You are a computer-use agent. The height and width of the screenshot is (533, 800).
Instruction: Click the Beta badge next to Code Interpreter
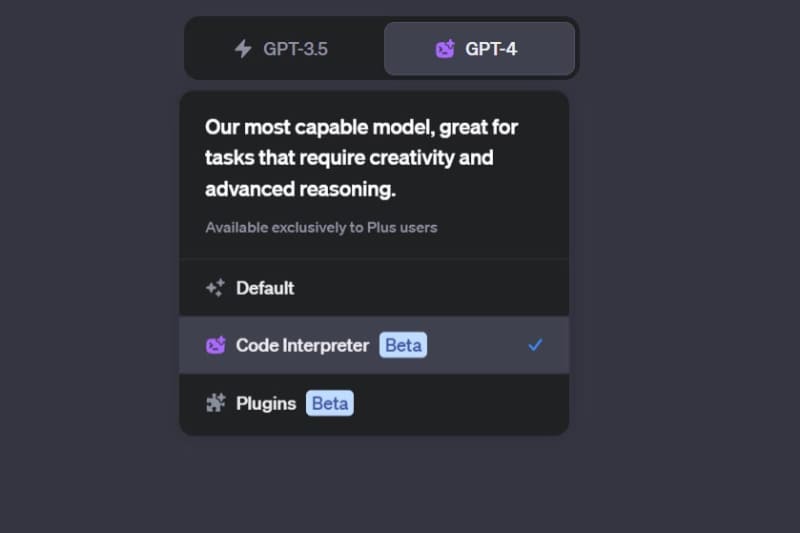[403, 345]
